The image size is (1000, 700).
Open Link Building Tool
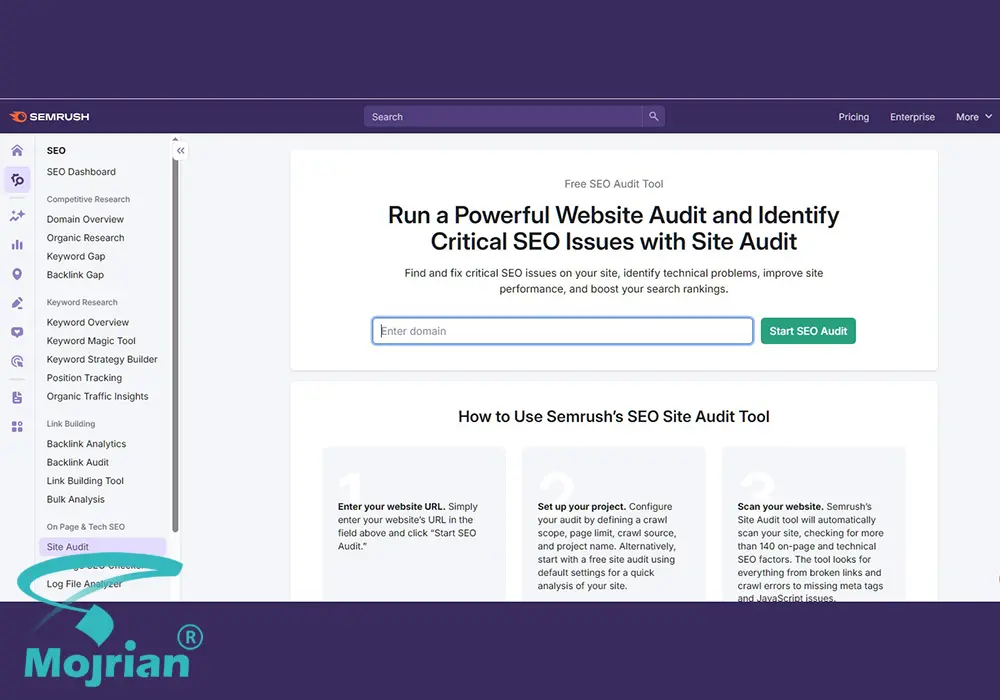pyautogui.click(x=85, y=481)
